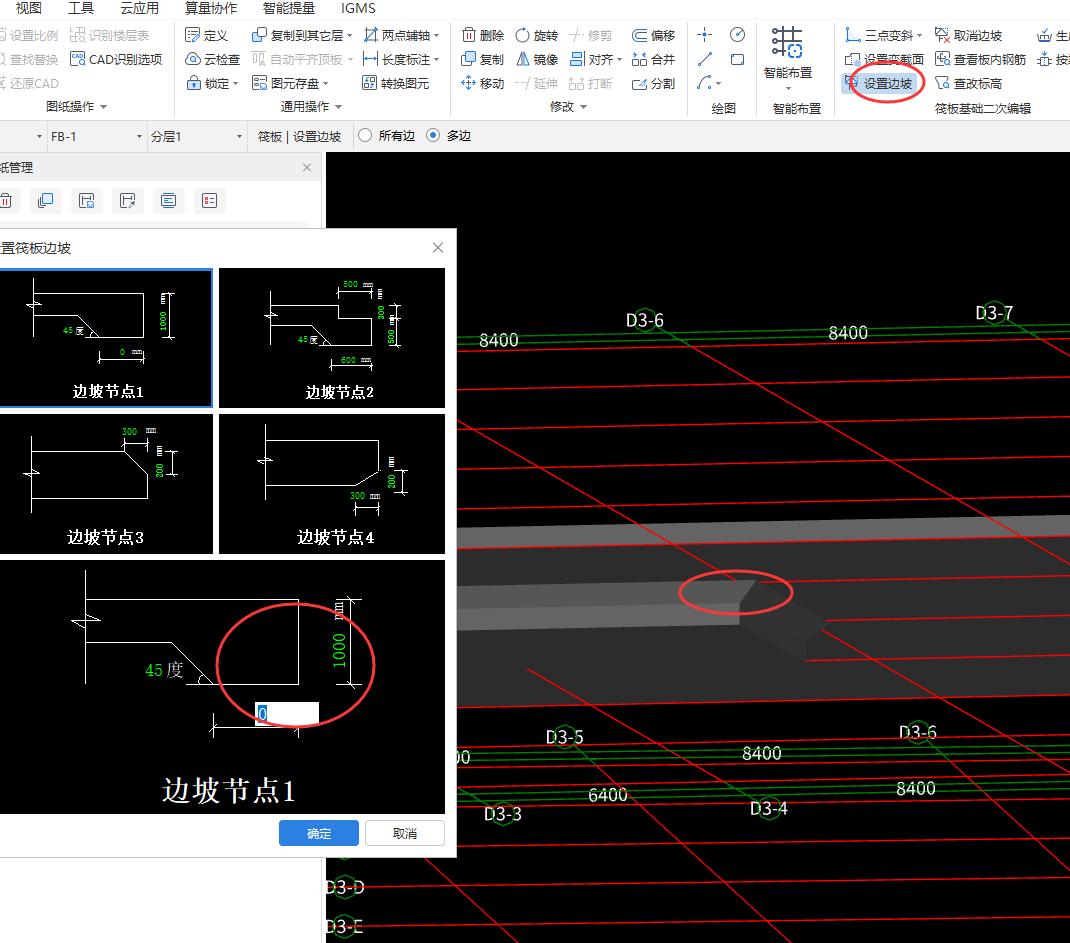This screenshot has width=1070, height=943.
Task: Click the D3-6 axis label near top of canvas
Action: (x=645, y=320)
